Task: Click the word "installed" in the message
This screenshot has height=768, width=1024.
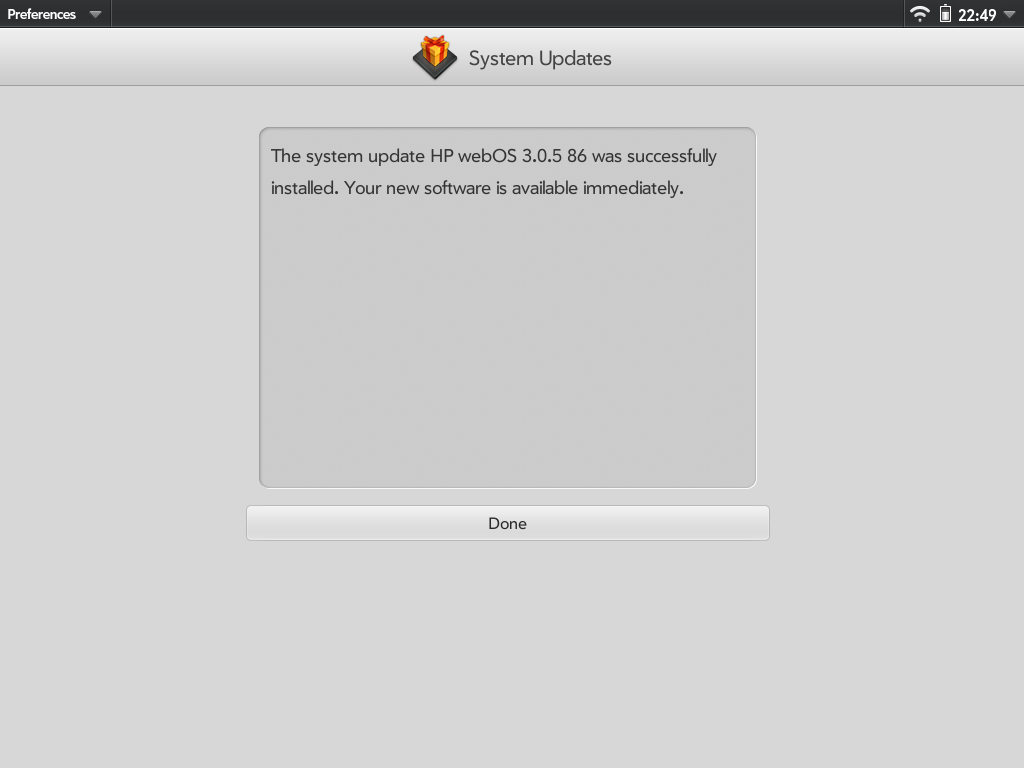Action: [303, 188]
